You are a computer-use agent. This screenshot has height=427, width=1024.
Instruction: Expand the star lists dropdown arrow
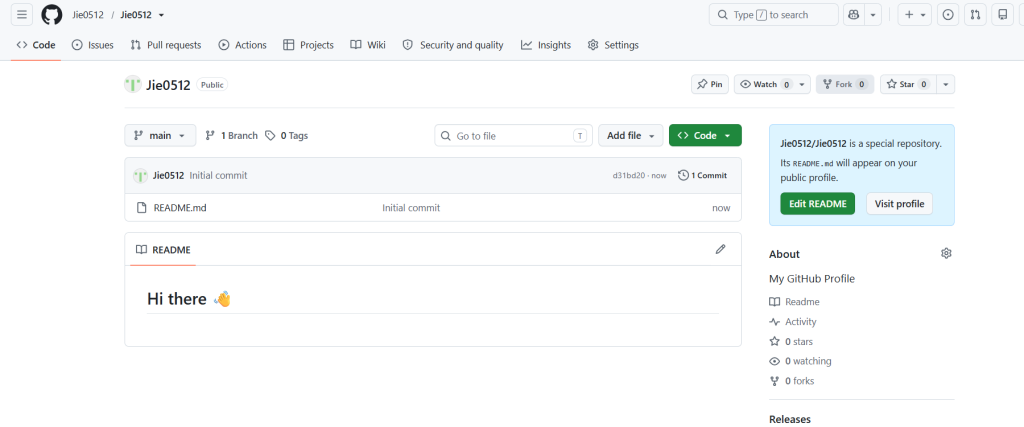click(x=946, y=84)
